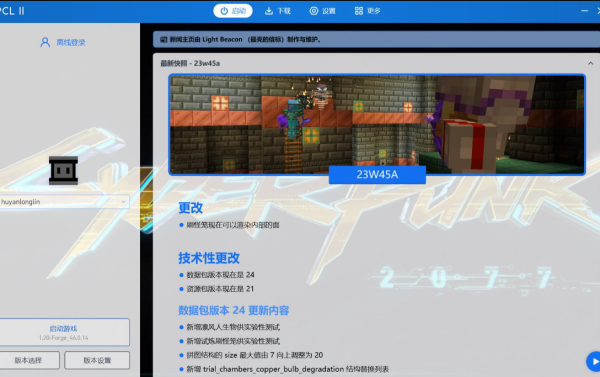Click the 23W45A blue label button

point(377,175)
